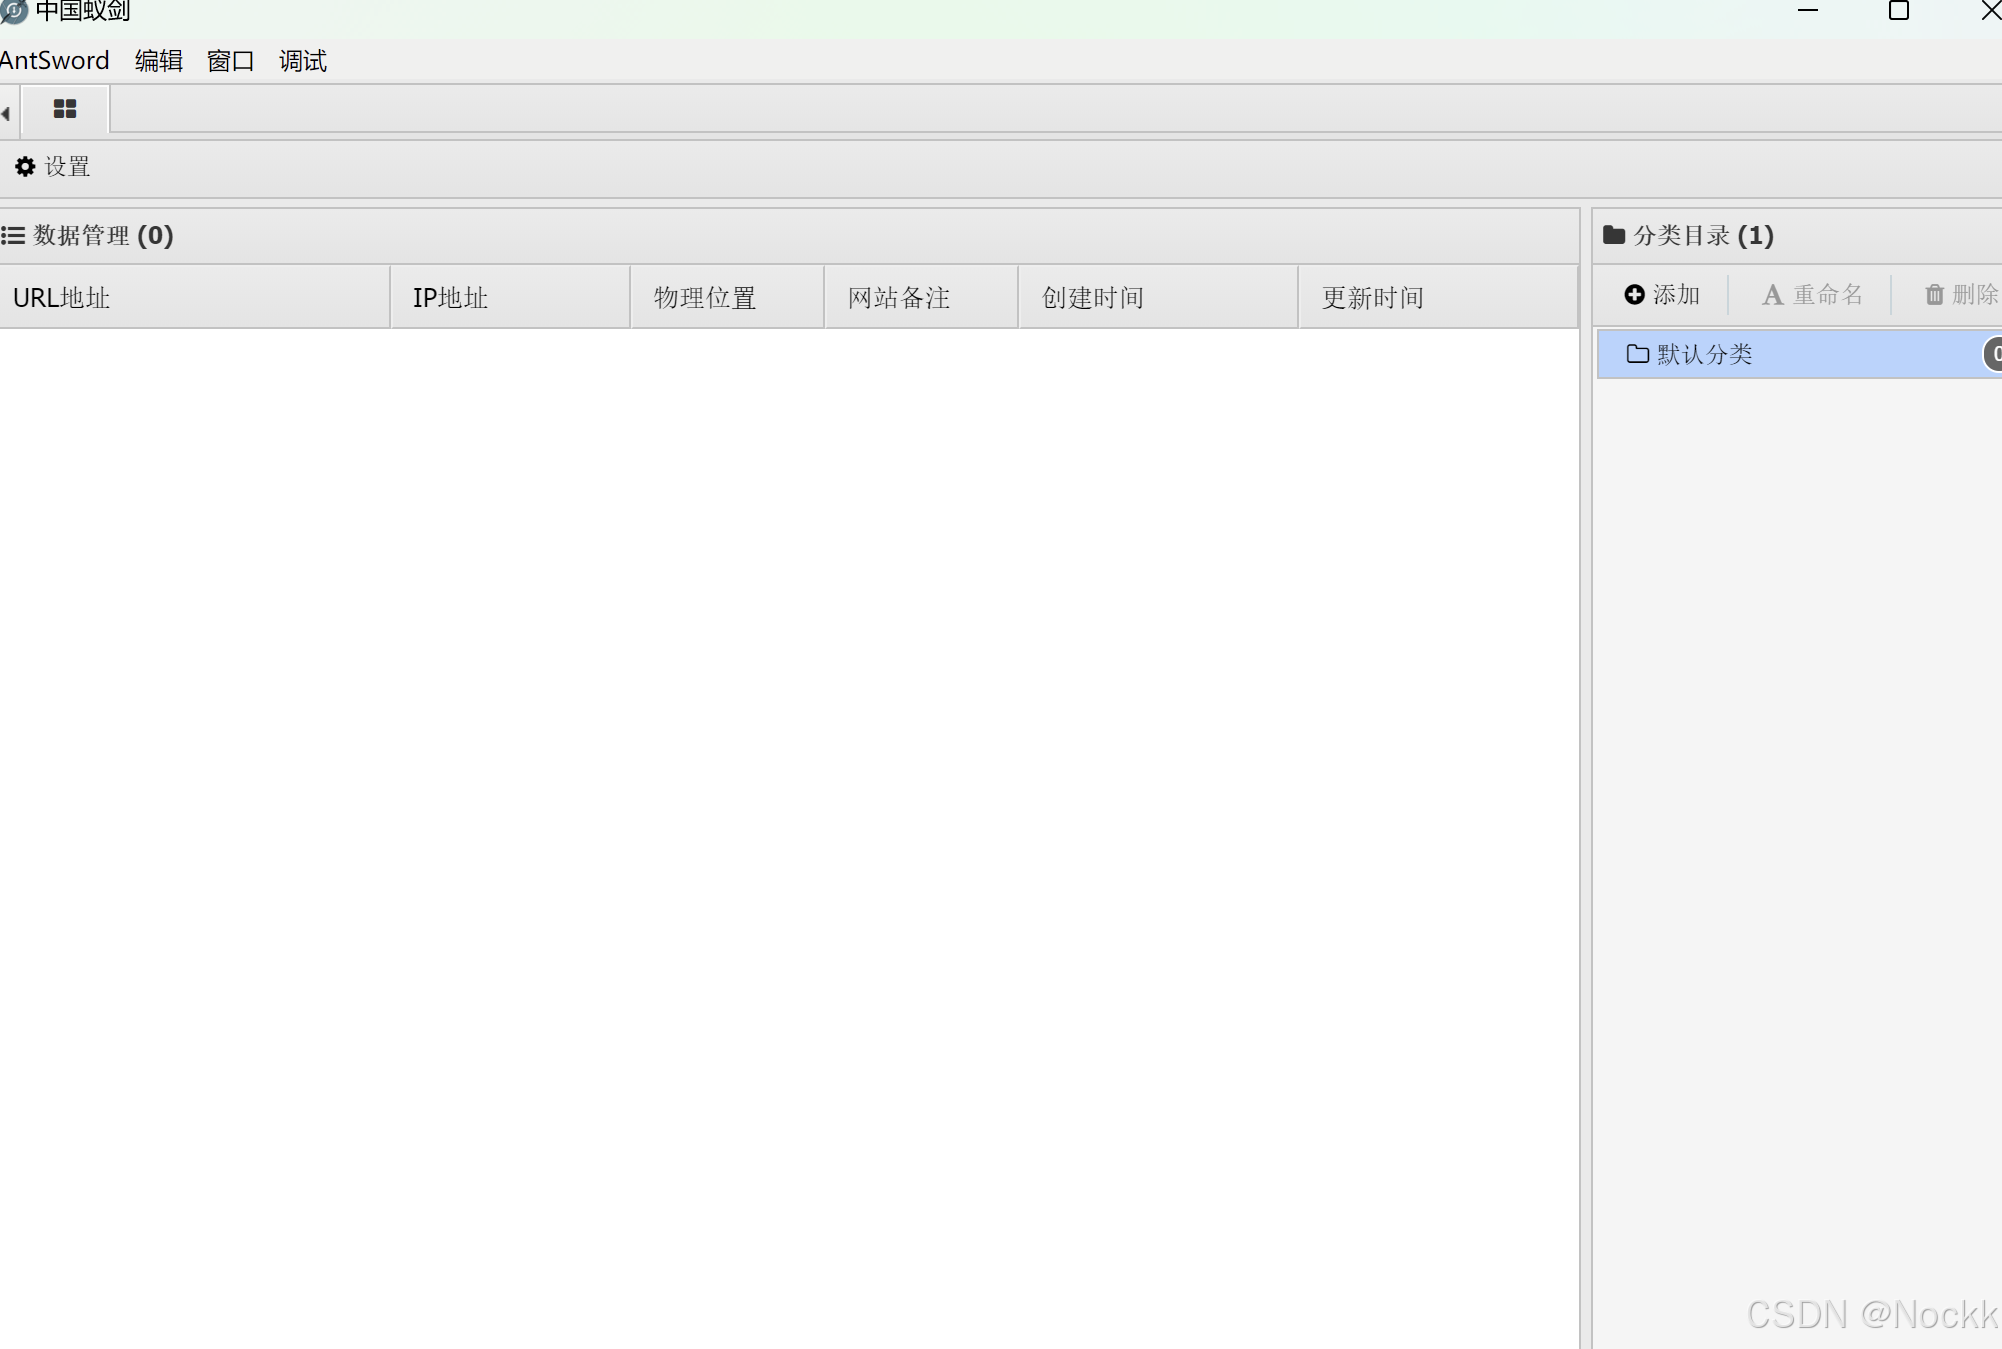
Task: Sort by 更新时间 column header
Action: coord(1372,298)
